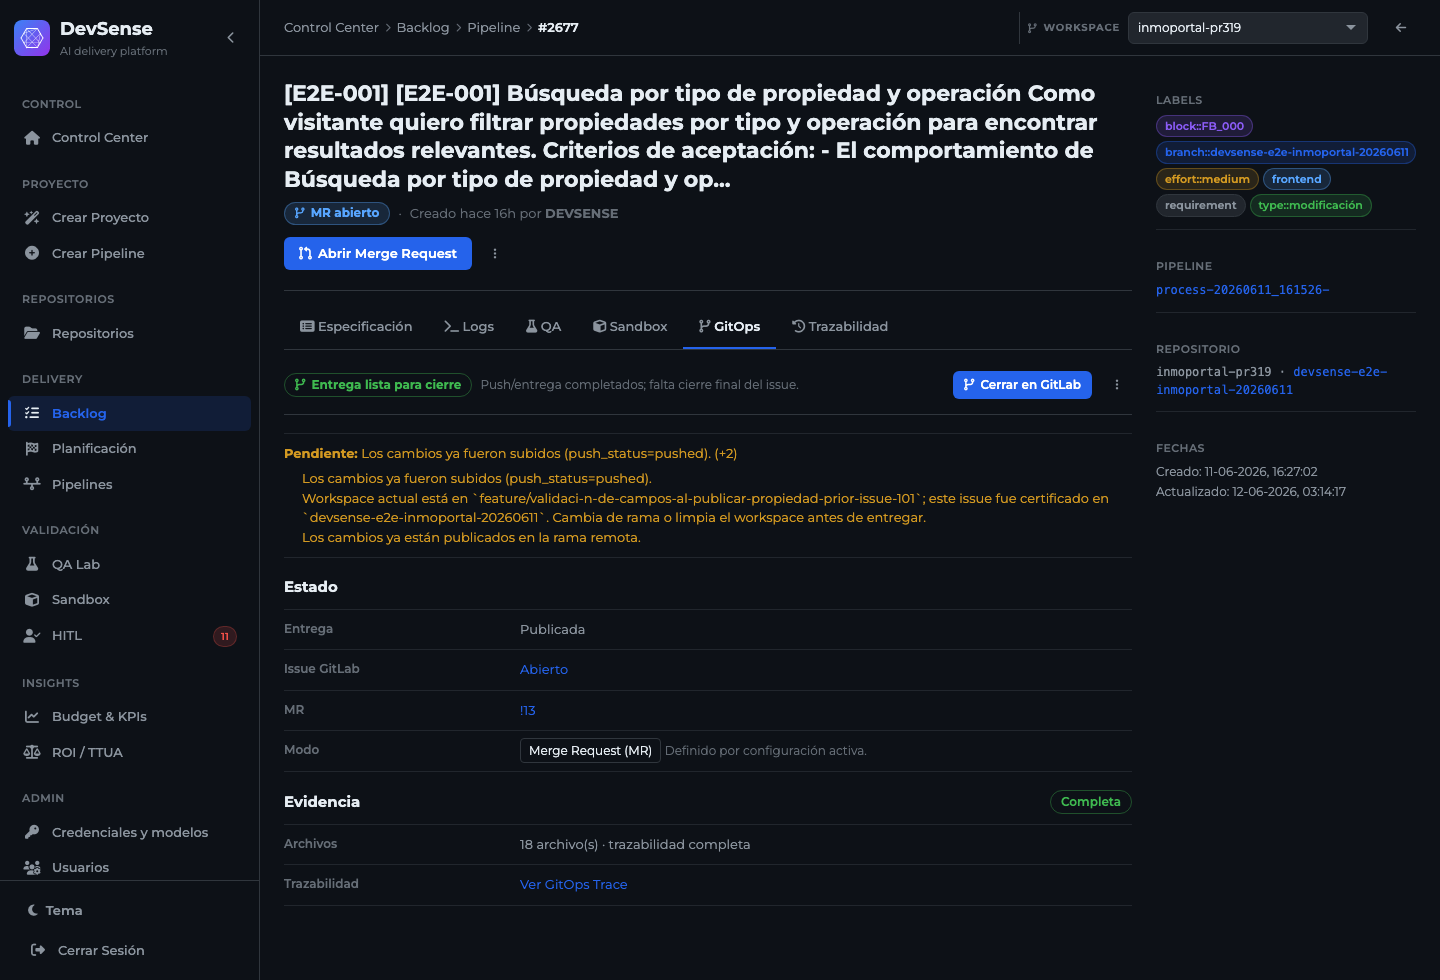The height and width of the screenshot is (980, 1440).
Task: Open the options menu next to Cerrar en GitLab
Action: pyautogui.click(x=1117, y=385)
